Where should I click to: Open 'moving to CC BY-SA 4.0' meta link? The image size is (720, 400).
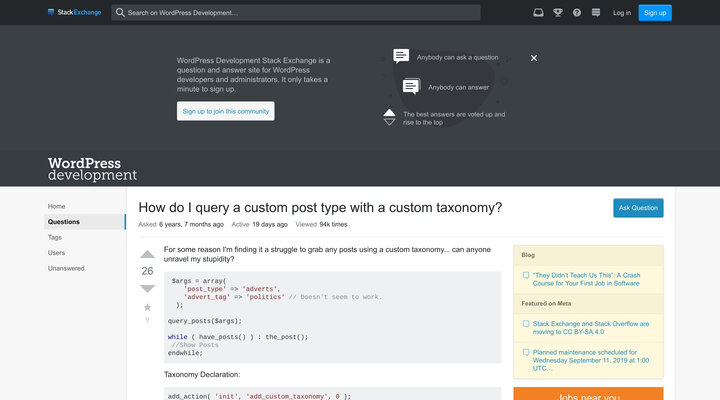tap(591, 328)
